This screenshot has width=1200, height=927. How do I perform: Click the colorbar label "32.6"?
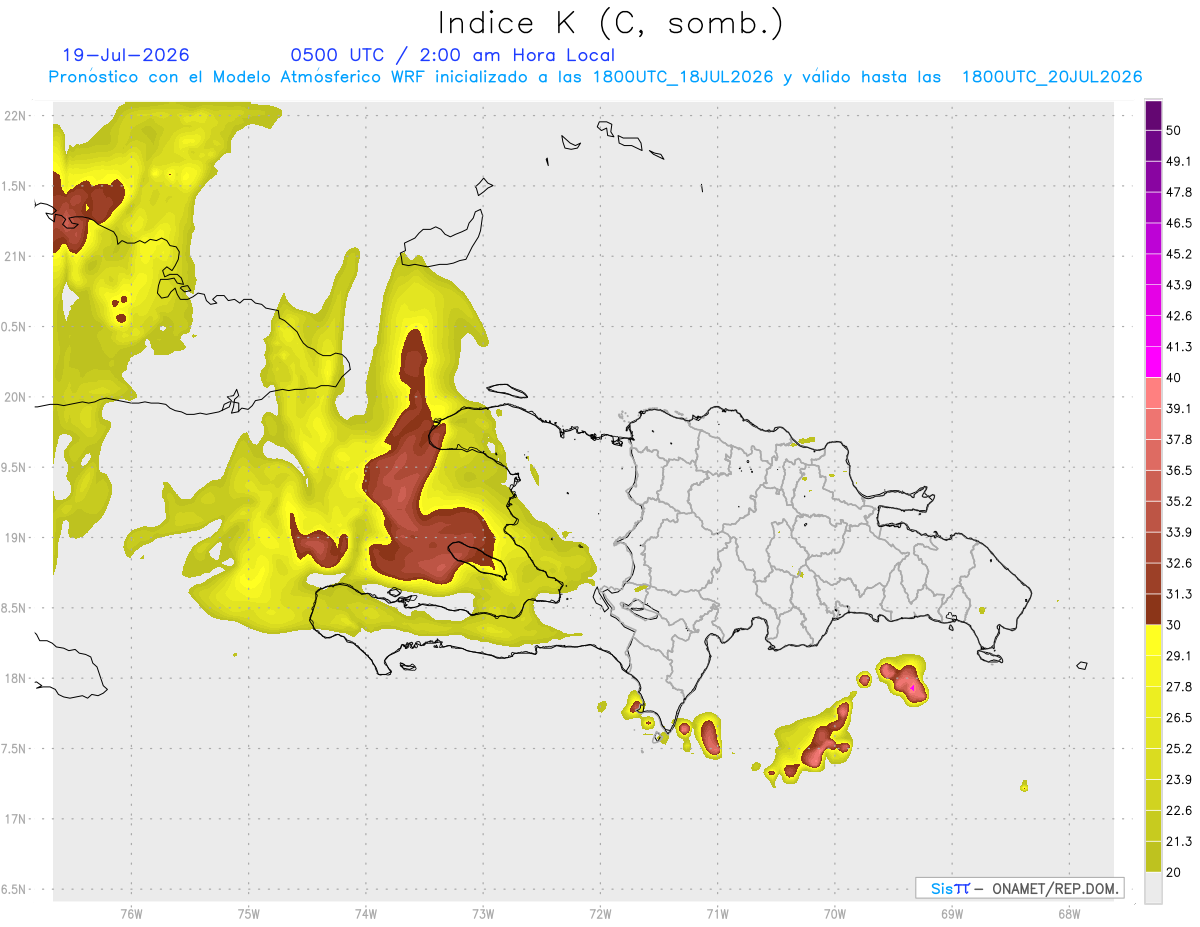coord(1179,563)
